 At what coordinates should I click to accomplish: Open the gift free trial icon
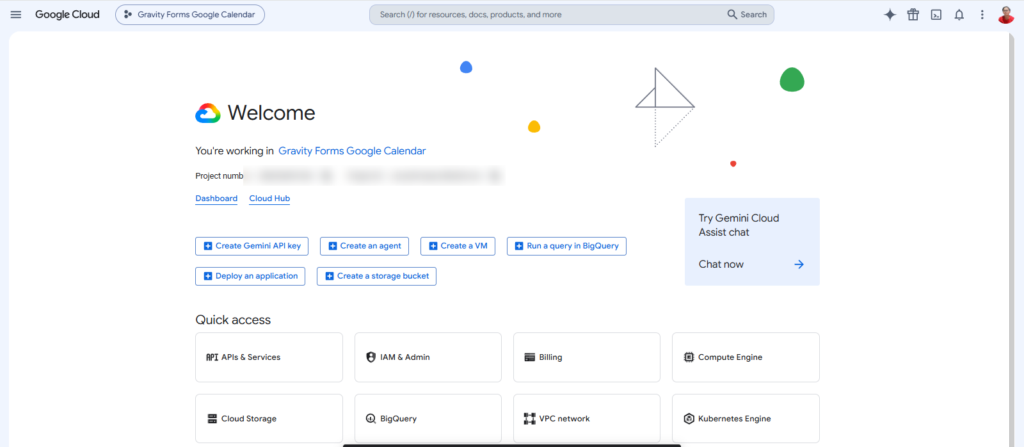913,14
